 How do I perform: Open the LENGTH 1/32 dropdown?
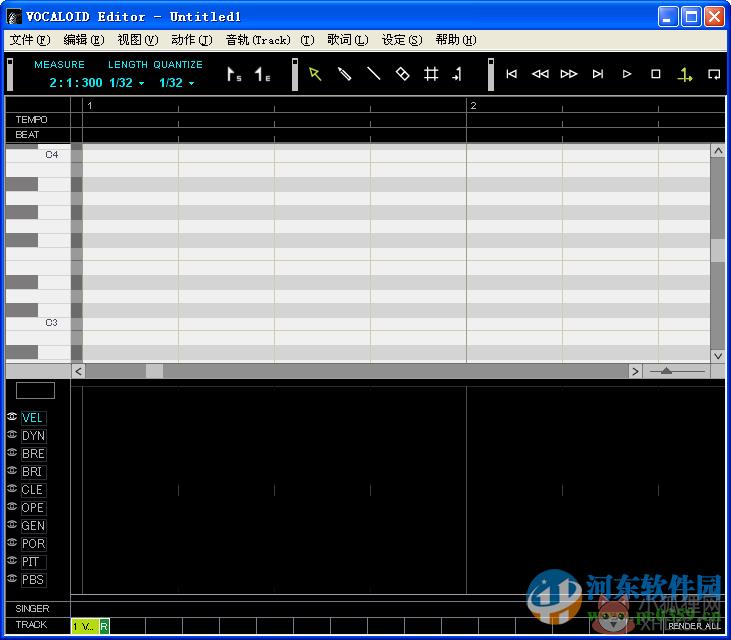pos(127,83)
